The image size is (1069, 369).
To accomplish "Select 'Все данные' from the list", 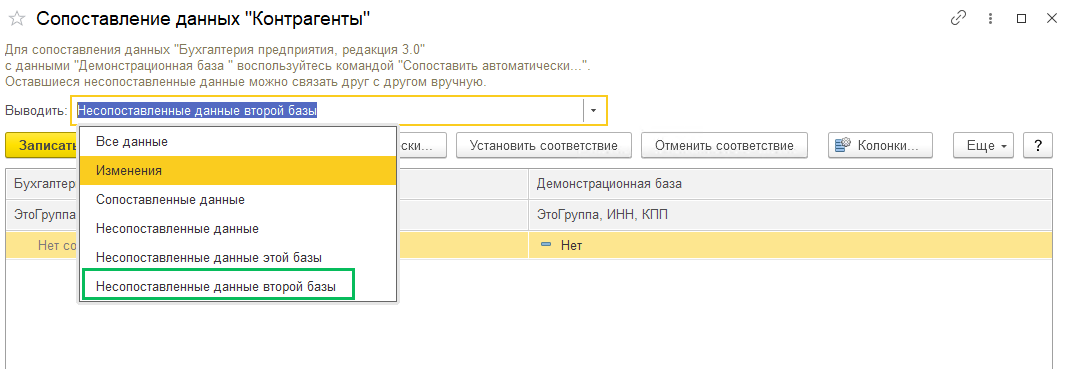I will coord(238,142).
